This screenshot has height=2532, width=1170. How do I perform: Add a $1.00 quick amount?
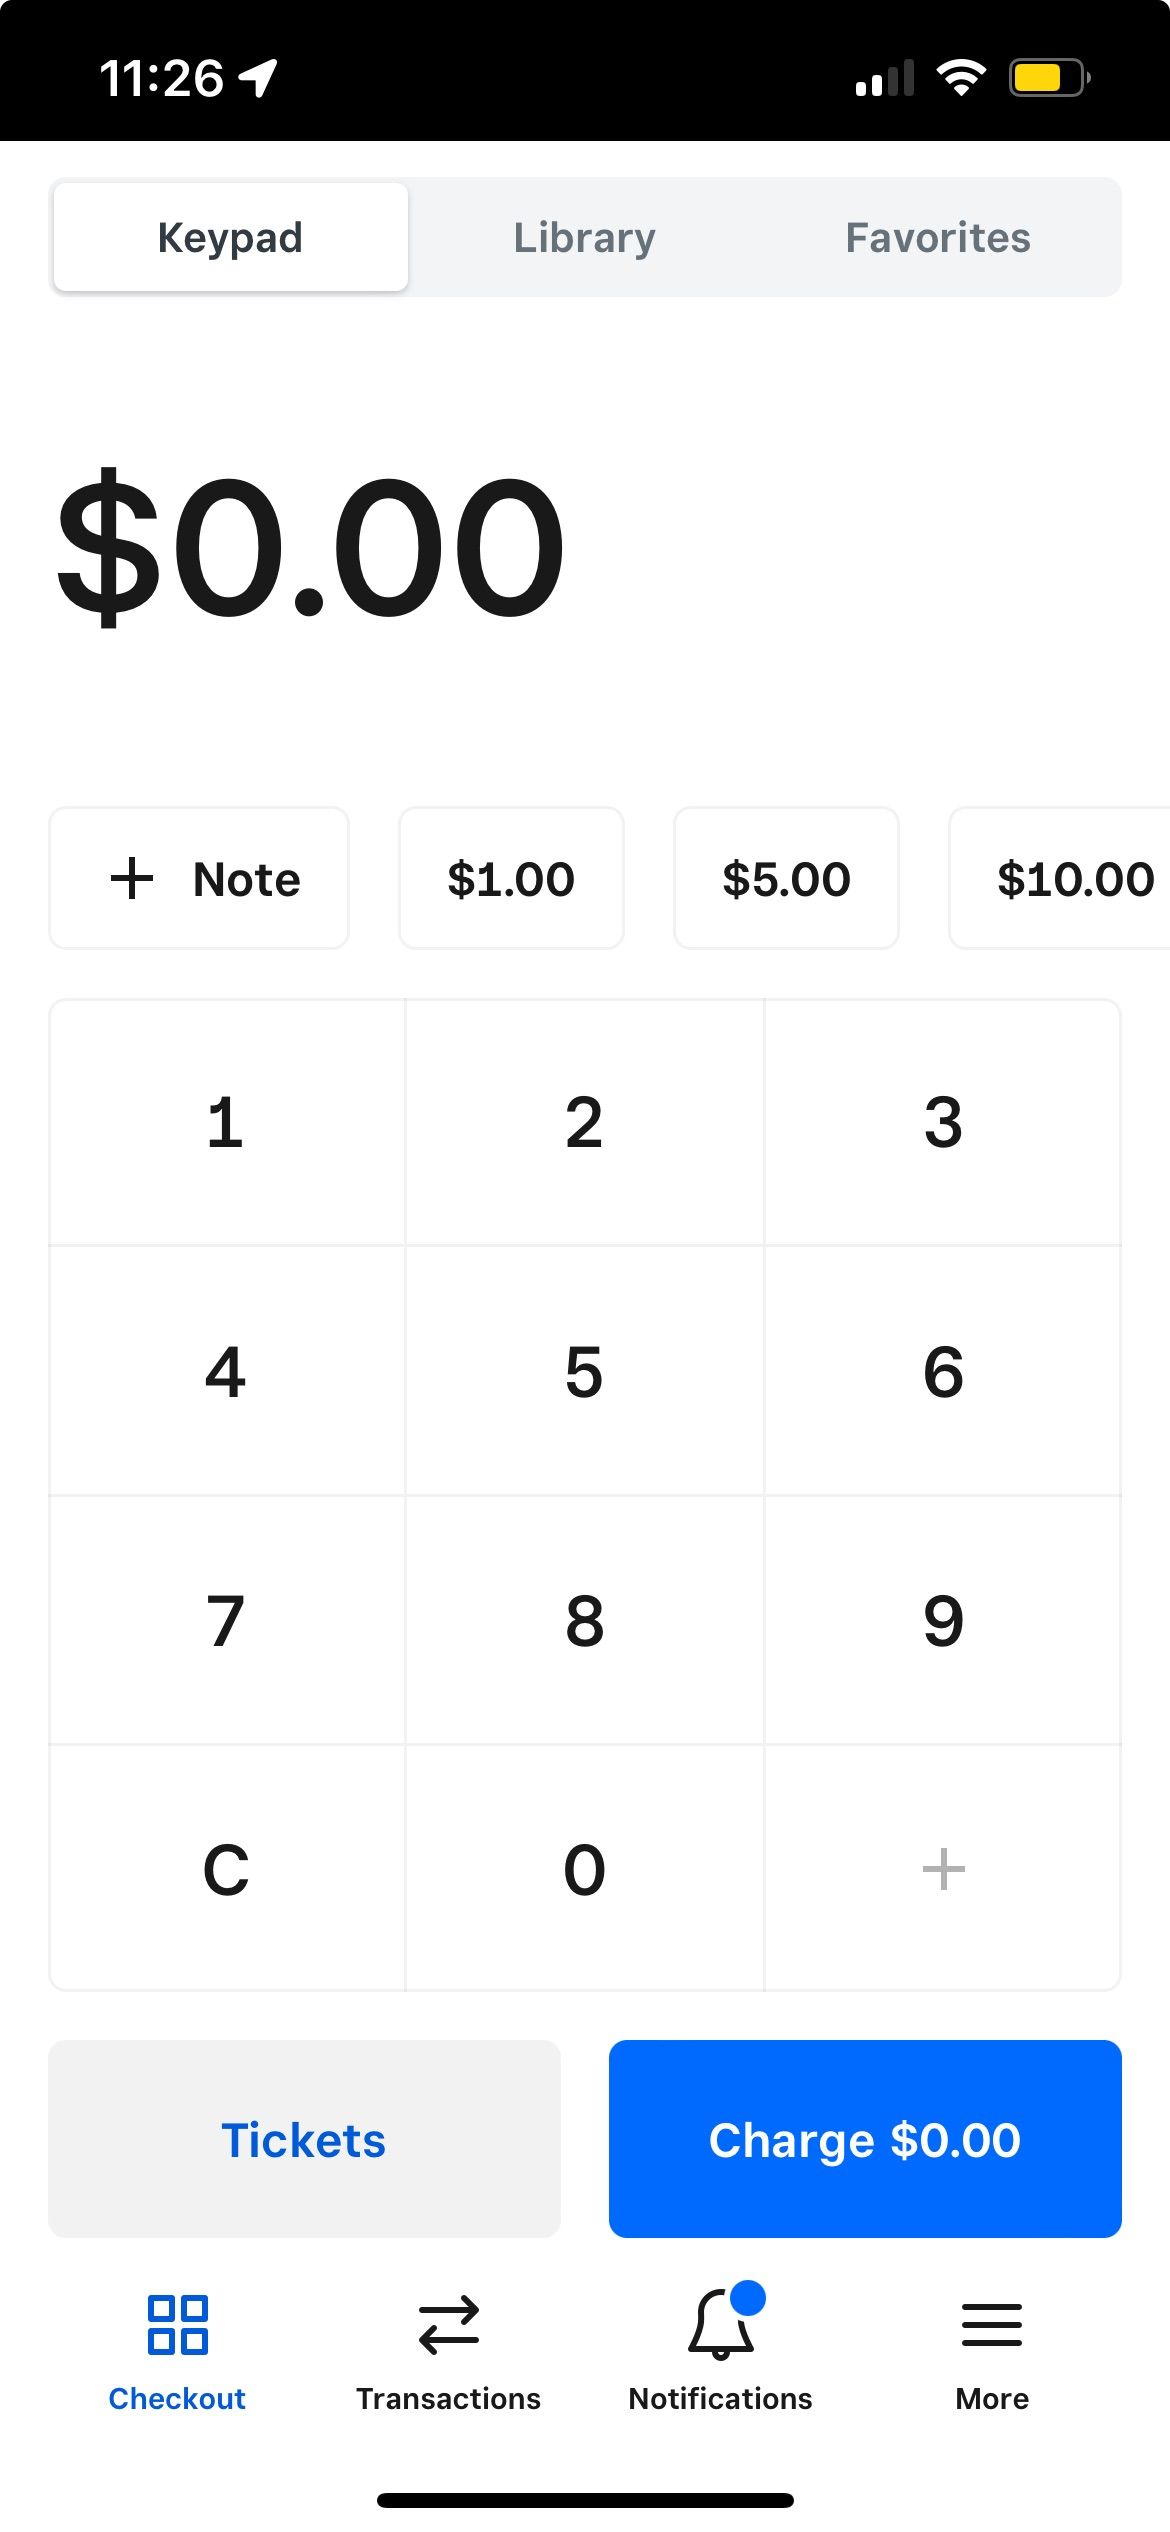pos(510,878)
